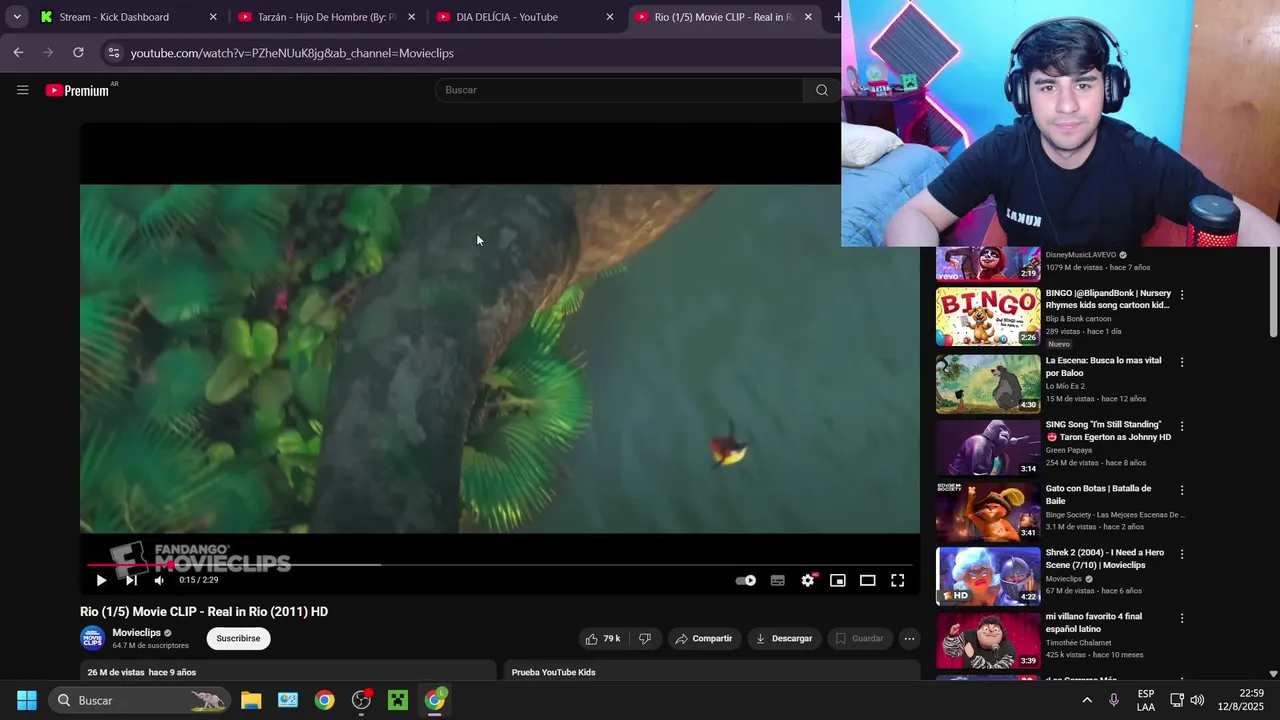
Task: Open the YouTube hamburger guide menu
Action: (x=22, y=90)
